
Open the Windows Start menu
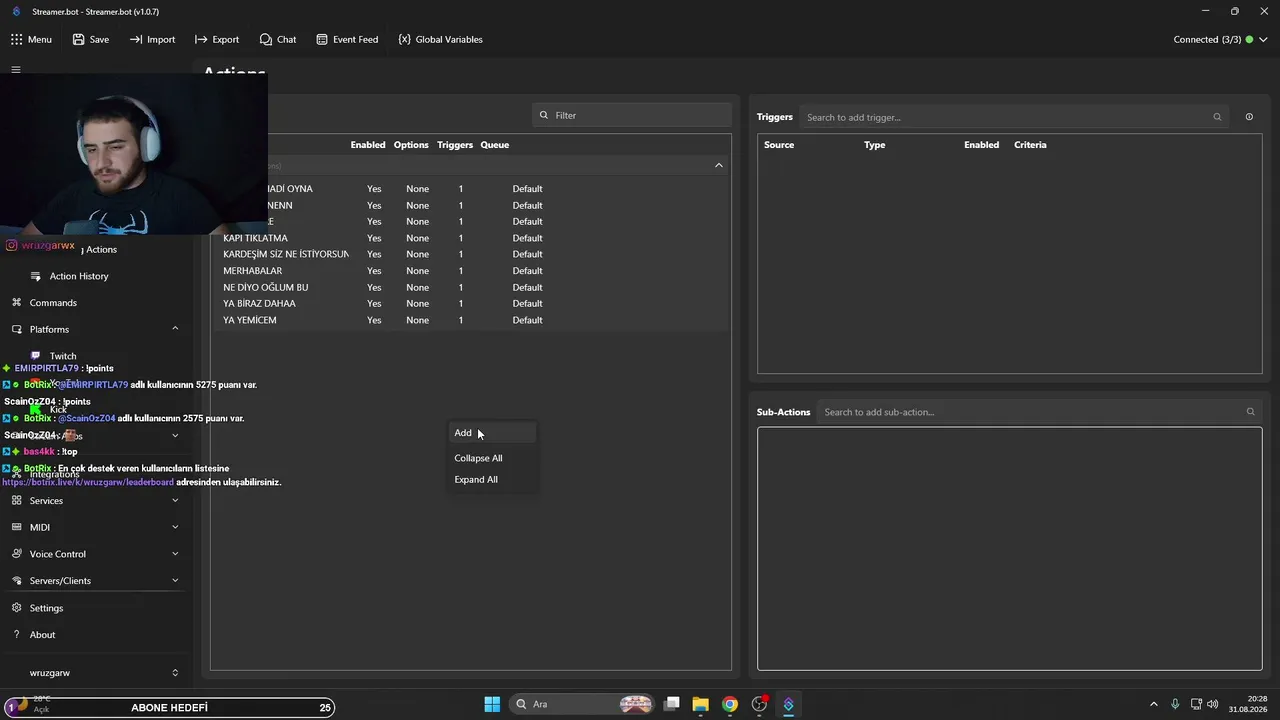tap(492, 704)
